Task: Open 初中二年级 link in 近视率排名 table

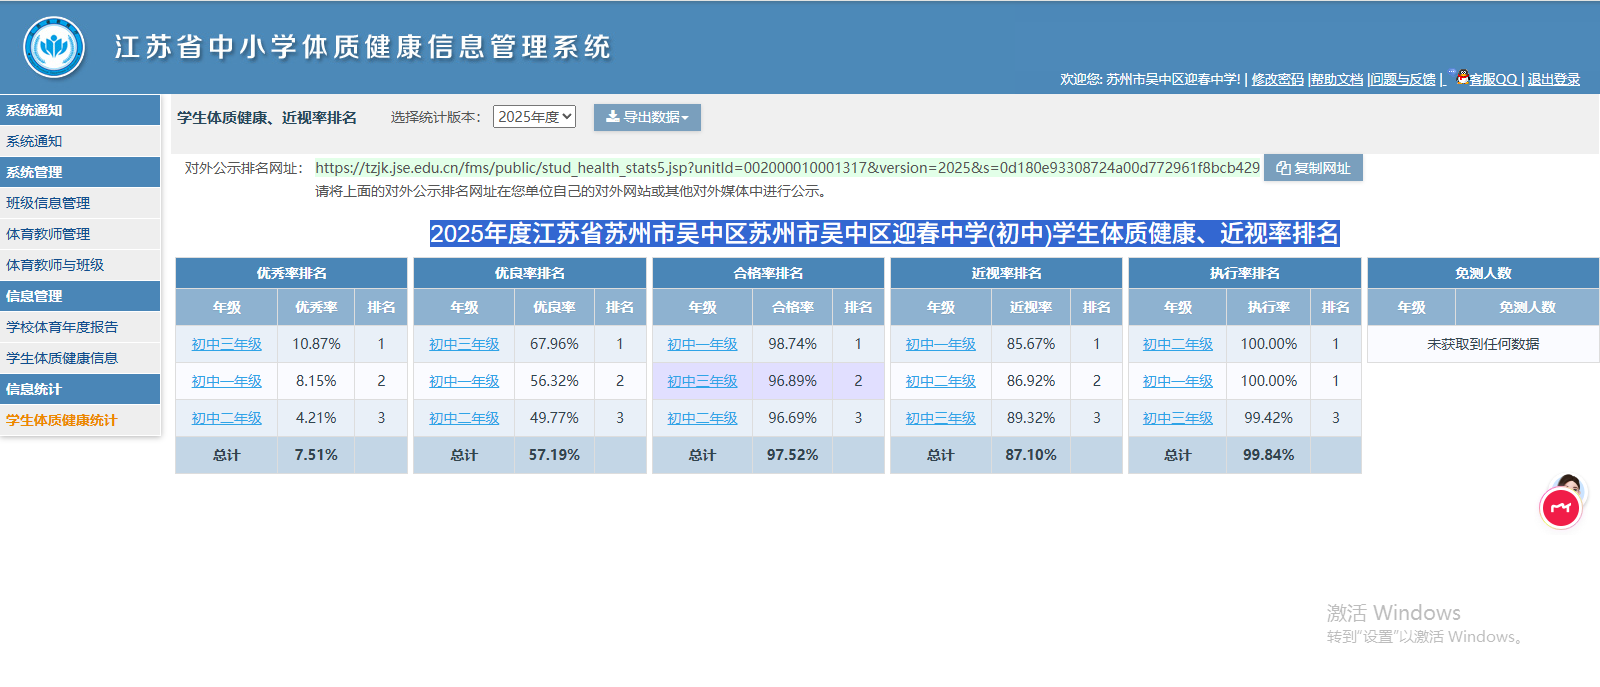Action: pos(940,381)
